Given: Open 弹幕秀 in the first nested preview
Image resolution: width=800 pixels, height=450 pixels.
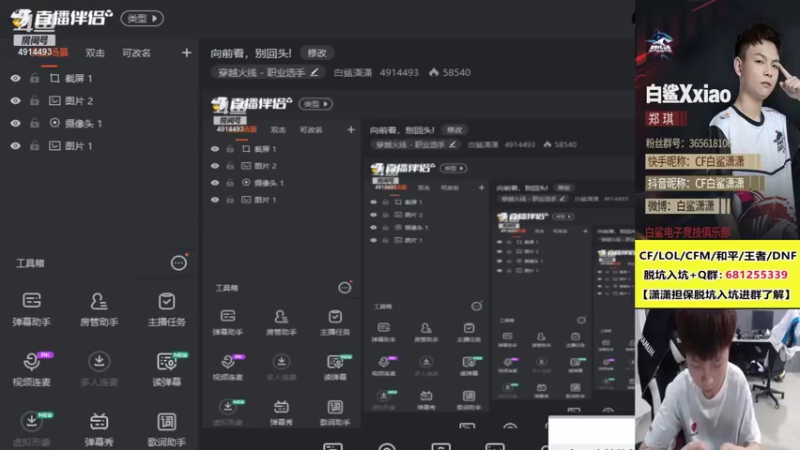Looking at the screenshot, I should 281,413.
